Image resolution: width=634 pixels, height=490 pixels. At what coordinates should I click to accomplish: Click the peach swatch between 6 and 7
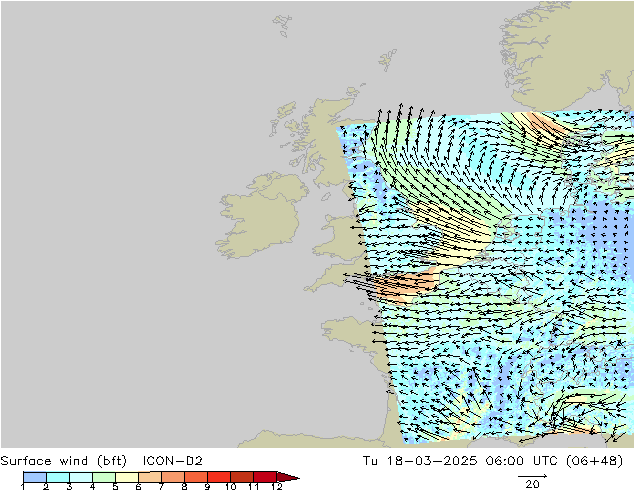pos(150,477)
